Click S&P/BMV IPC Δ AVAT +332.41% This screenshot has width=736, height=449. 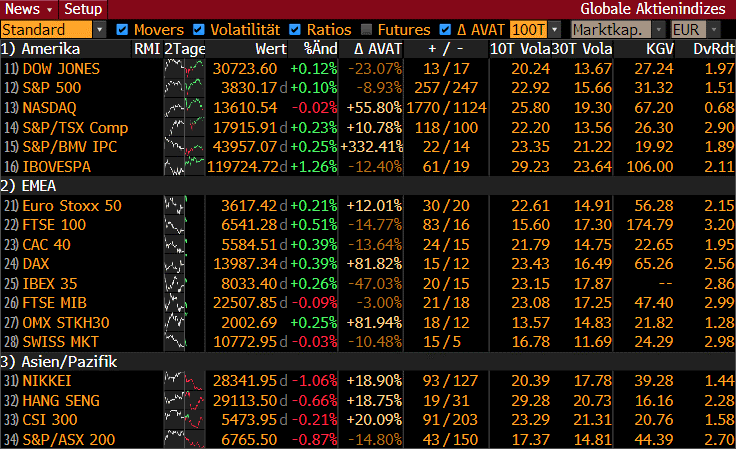point(372,146)
